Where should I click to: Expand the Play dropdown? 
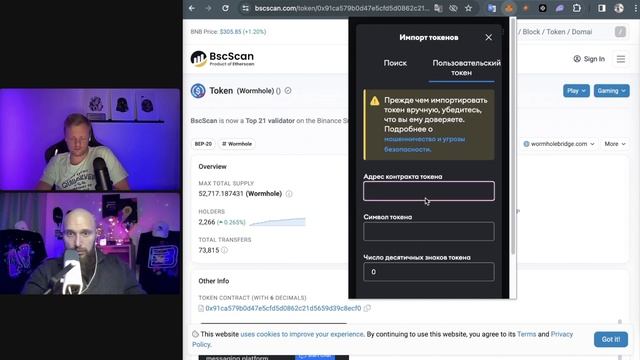pyautogui.click(x=576, y=91)
